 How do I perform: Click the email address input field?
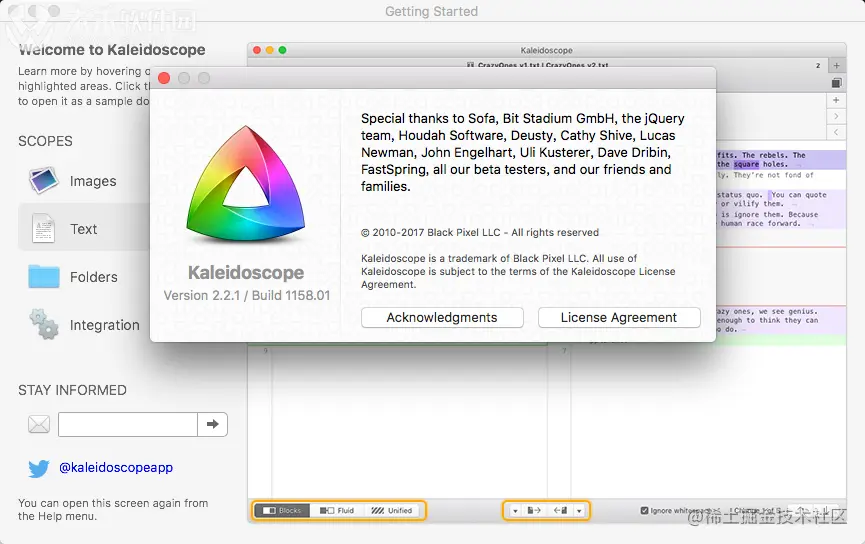127,424
